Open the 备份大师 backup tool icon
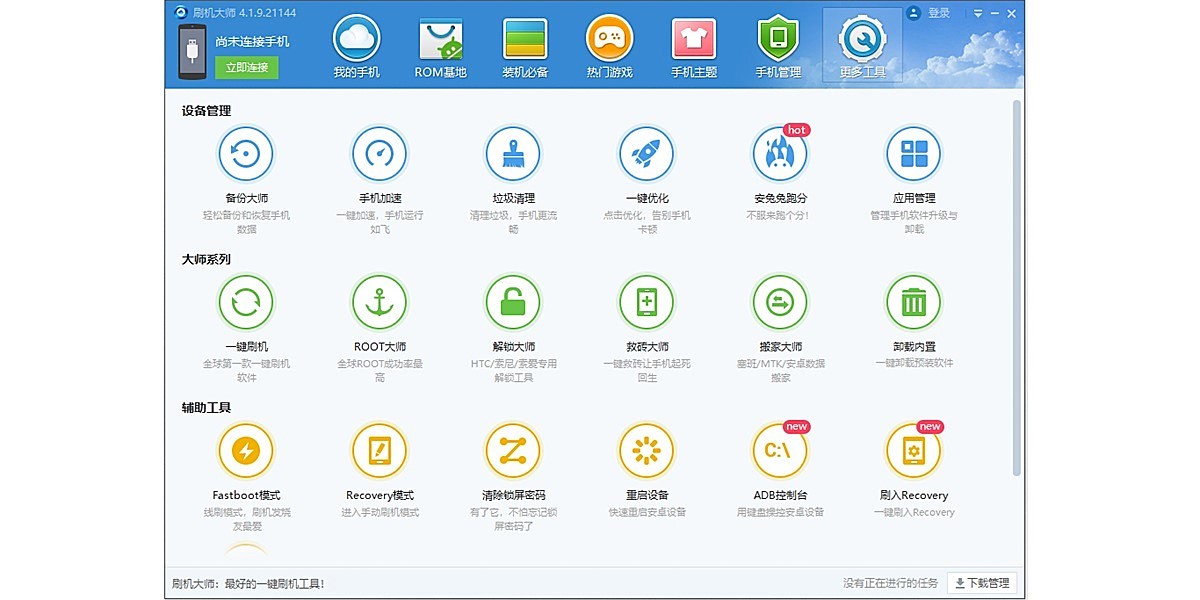Viewport: 1200px width, 600px height. pos(246,154)
